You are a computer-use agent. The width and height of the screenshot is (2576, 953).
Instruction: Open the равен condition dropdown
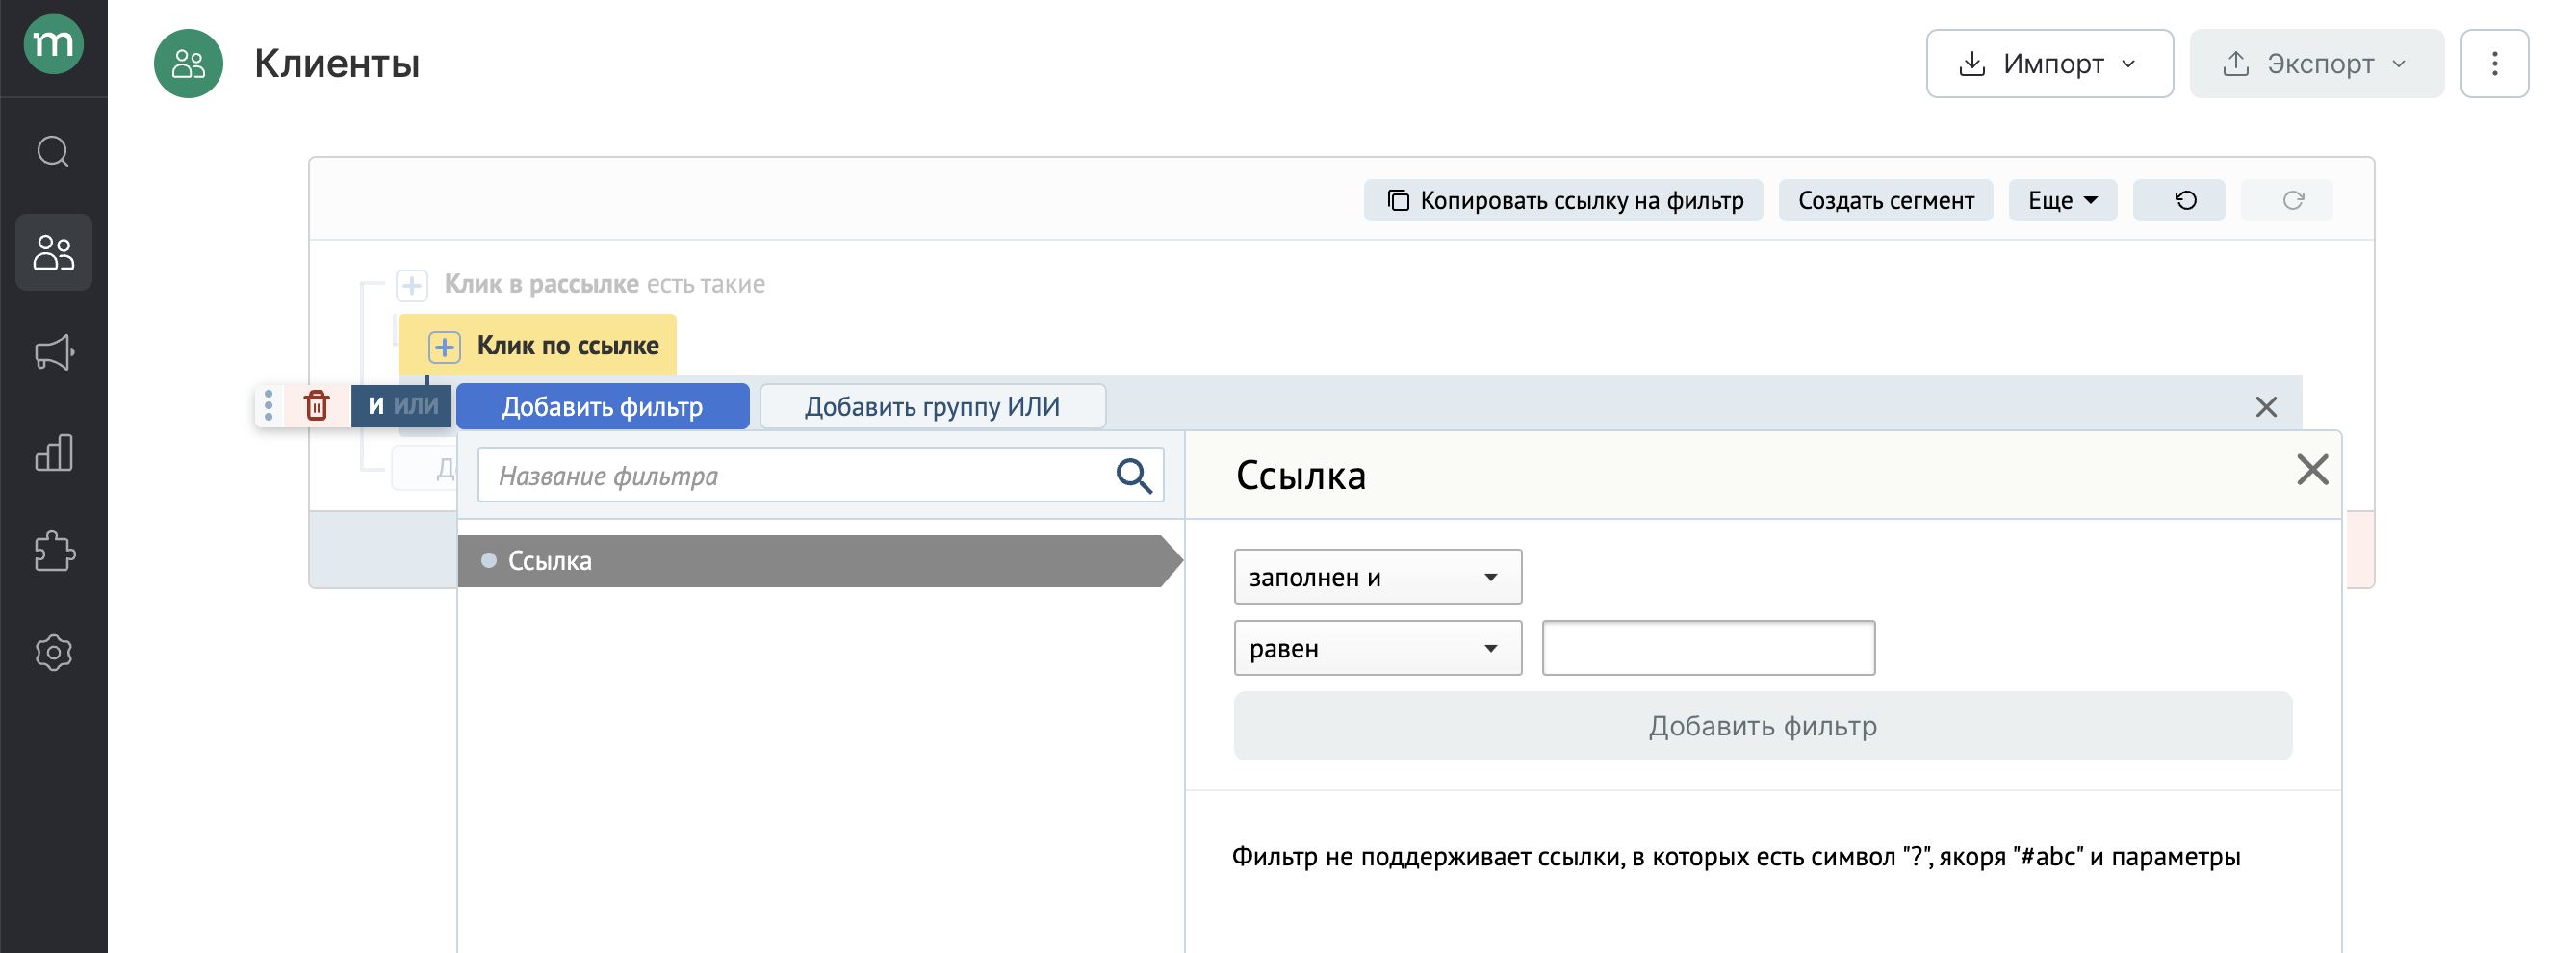point(1377,649)
